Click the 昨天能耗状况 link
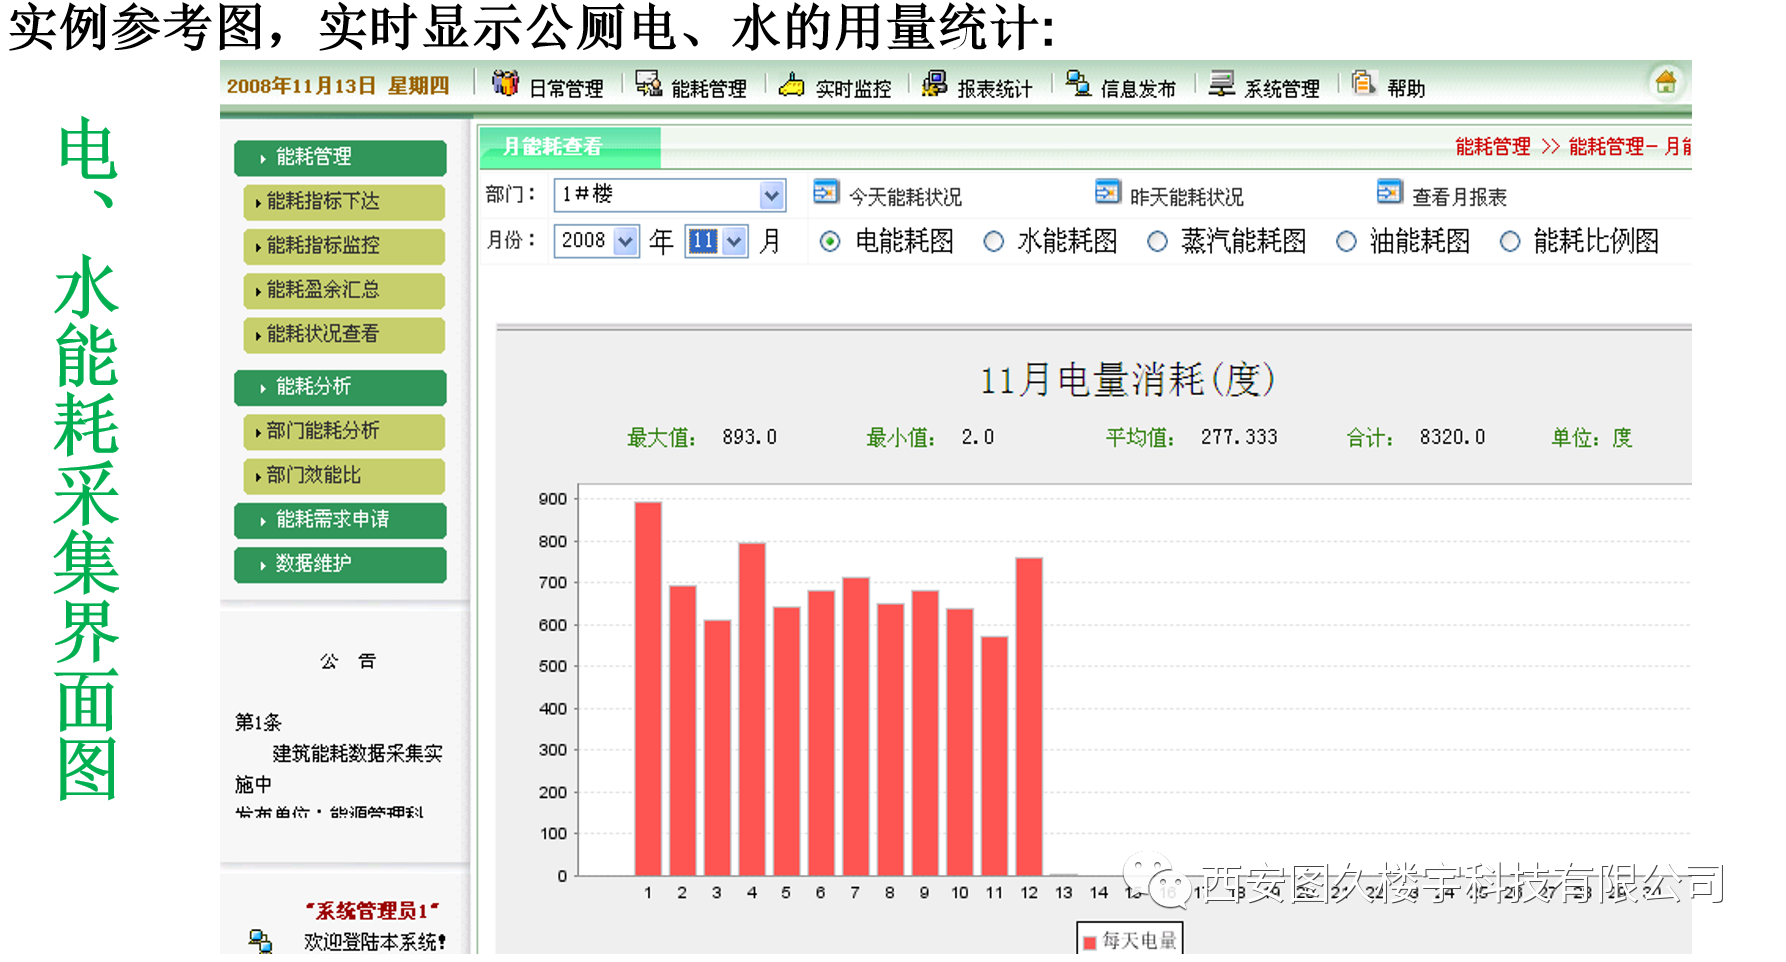The image size is (1786, 962). 1187,197
